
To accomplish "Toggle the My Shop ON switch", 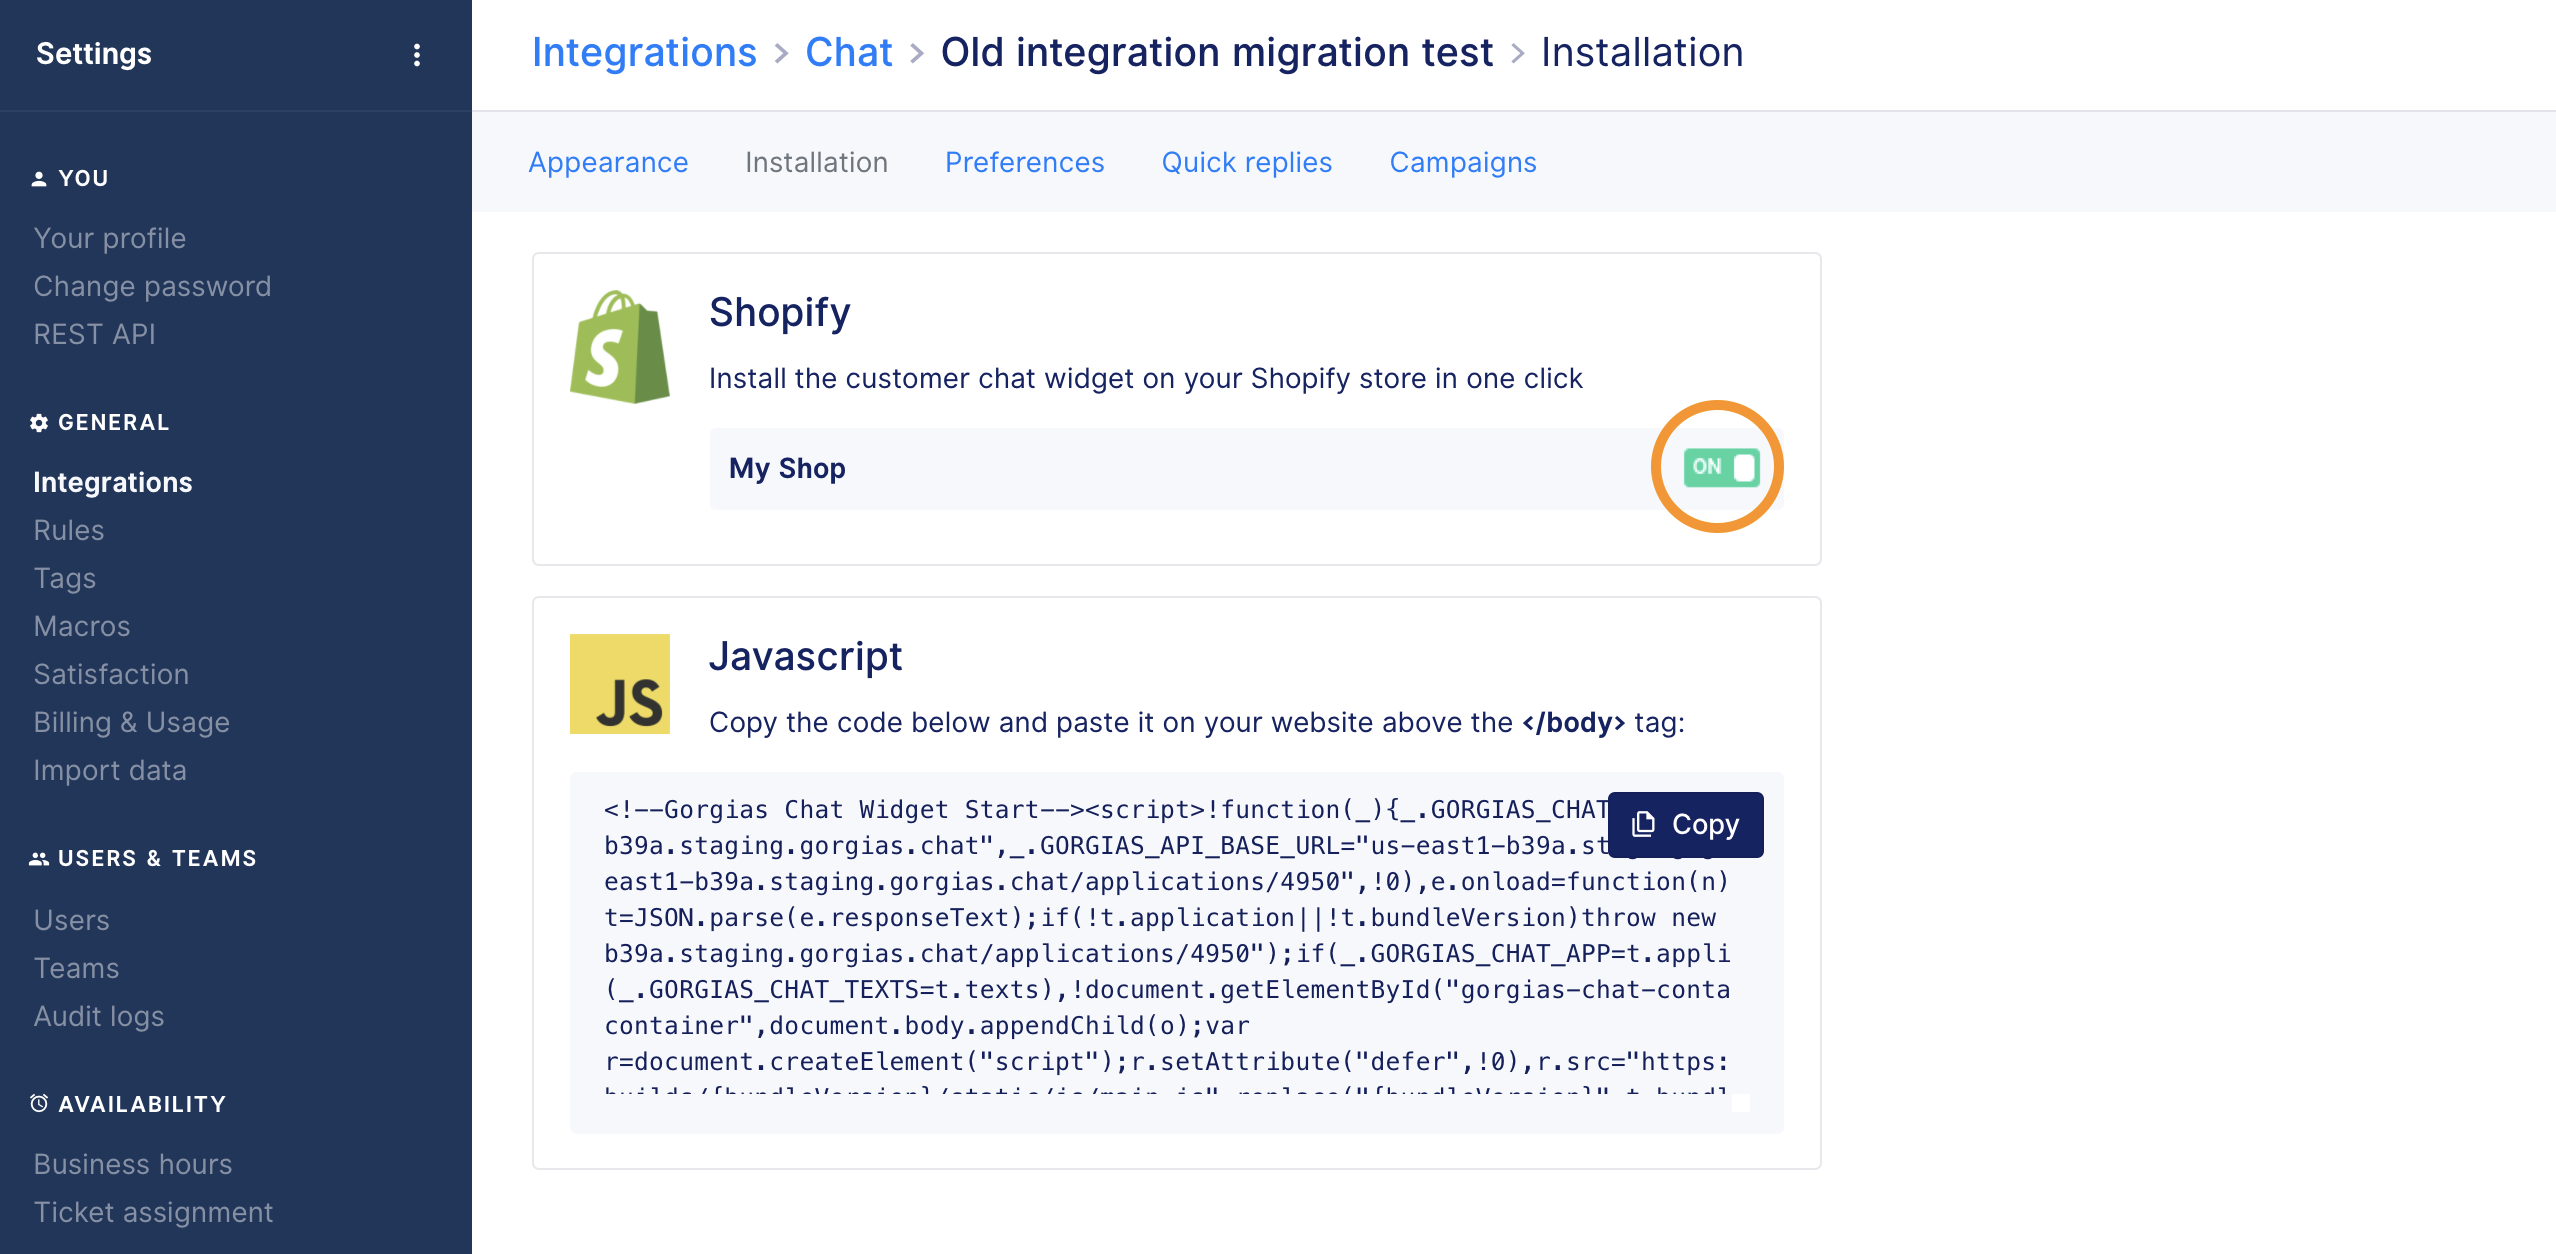I will point(1721,467).
